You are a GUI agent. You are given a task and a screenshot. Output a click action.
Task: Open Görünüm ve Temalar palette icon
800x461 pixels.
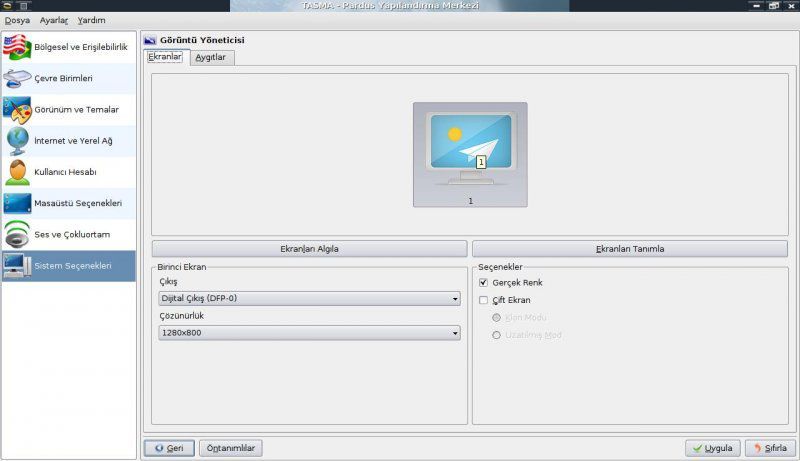coord(17,110)
